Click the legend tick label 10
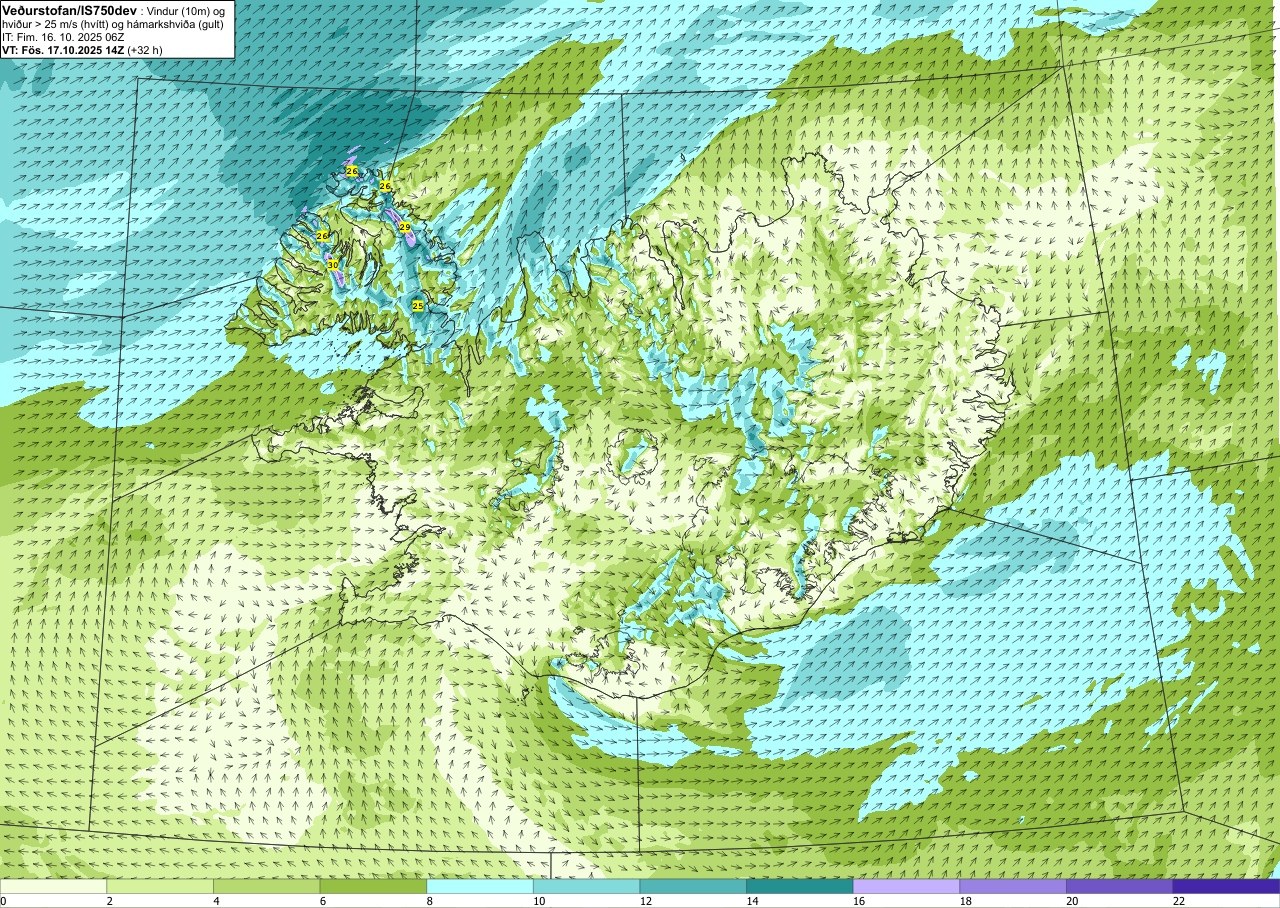Image resolution: width=1280 pixels, height=908 pixels. pos(539,901)
